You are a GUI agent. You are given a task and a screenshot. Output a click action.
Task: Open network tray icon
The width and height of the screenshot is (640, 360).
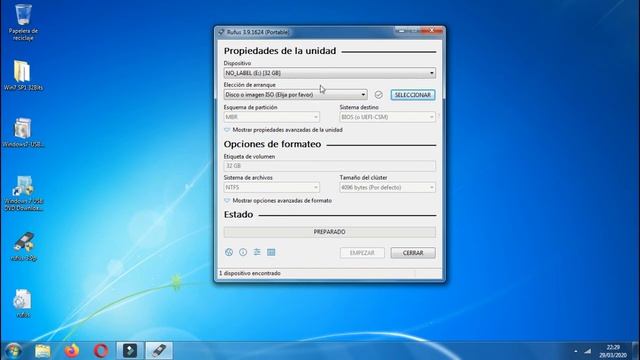tap(588, 351)
